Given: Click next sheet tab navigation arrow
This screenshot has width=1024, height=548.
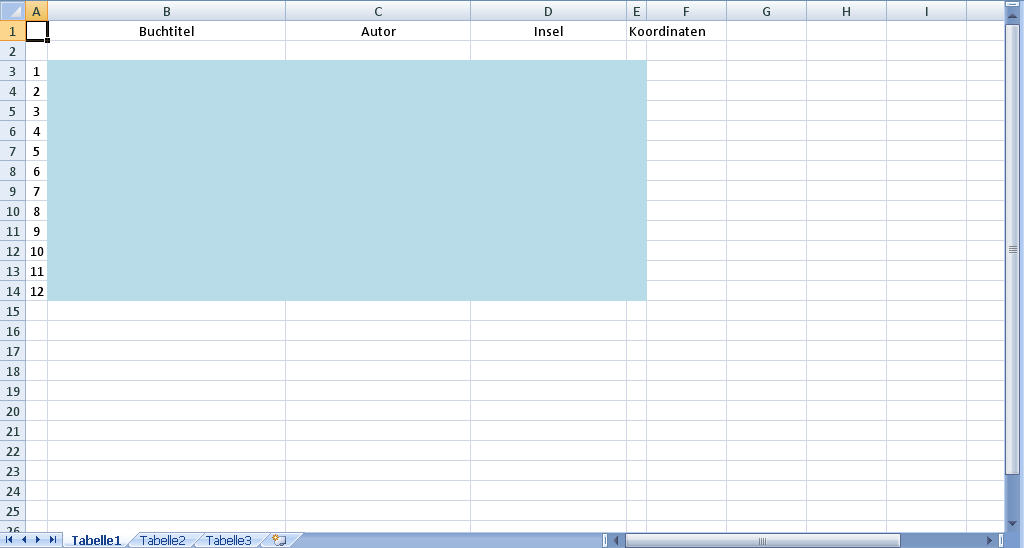Looking at the screenshot, I should (x=39, y=540).
